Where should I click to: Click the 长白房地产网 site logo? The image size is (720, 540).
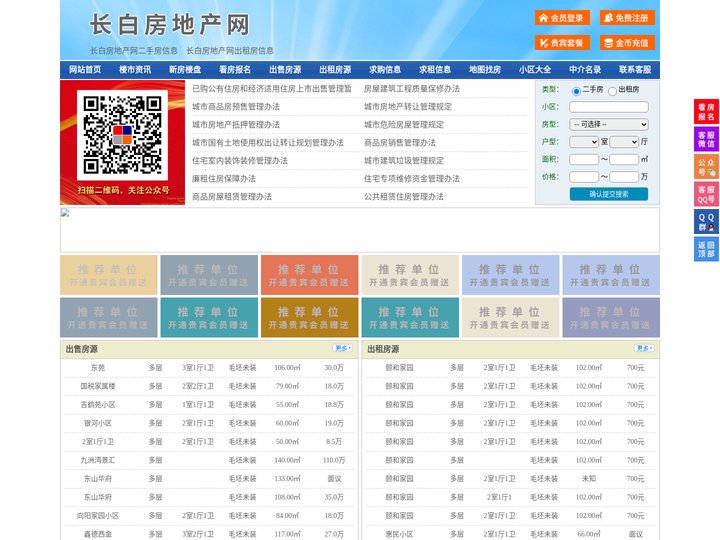pos(170,25)
